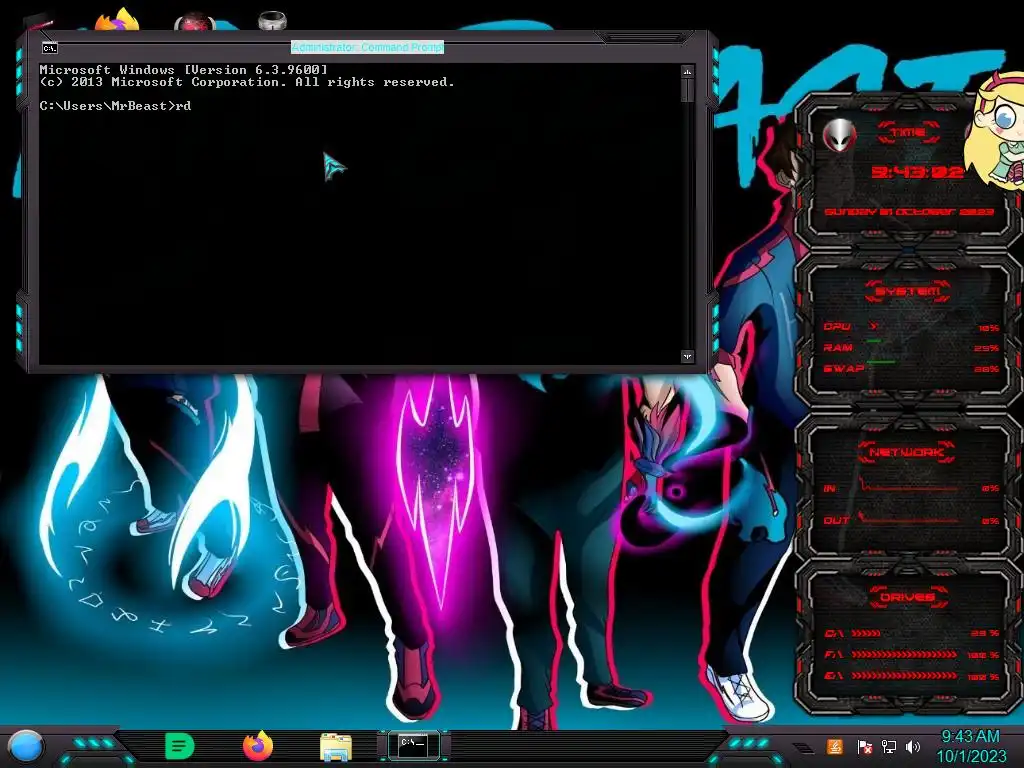
Task: Open the volume speaker tray icon
Action: [x=912, y=746]
